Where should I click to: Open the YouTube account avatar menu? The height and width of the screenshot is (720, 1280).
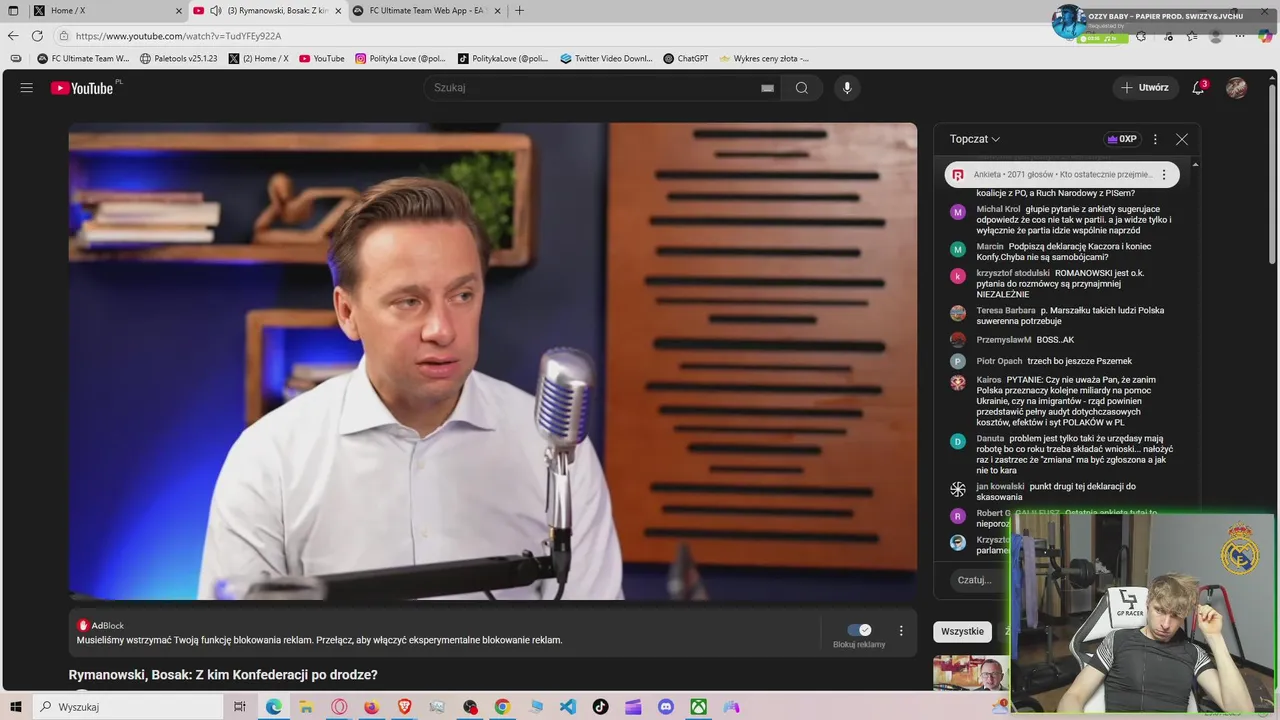tap(1237, 88)
